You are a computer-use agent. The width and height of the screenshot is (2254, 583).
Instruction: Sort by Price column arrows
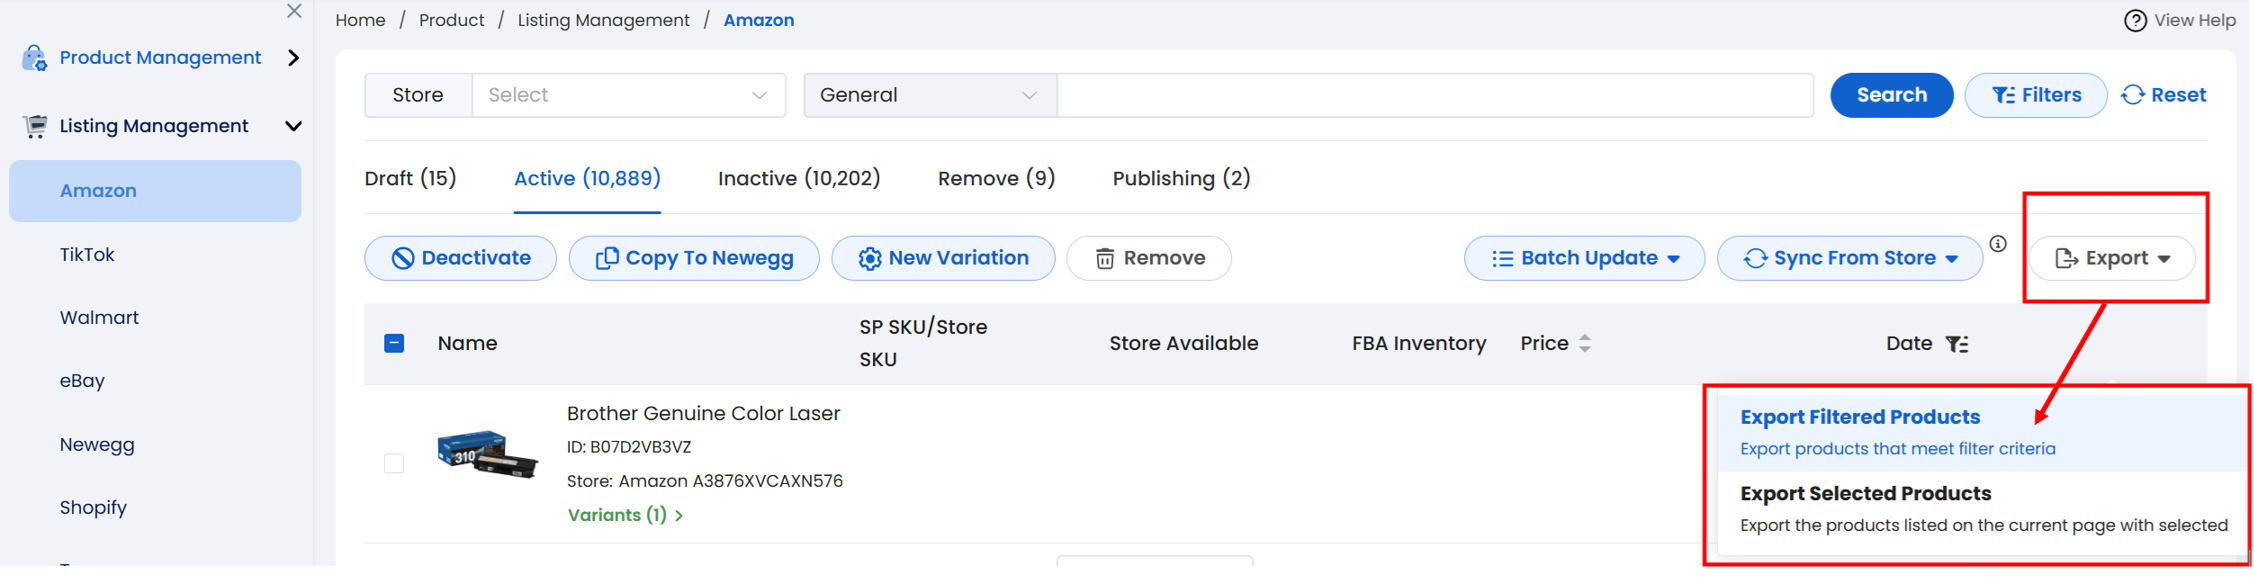pos(1585,344)
